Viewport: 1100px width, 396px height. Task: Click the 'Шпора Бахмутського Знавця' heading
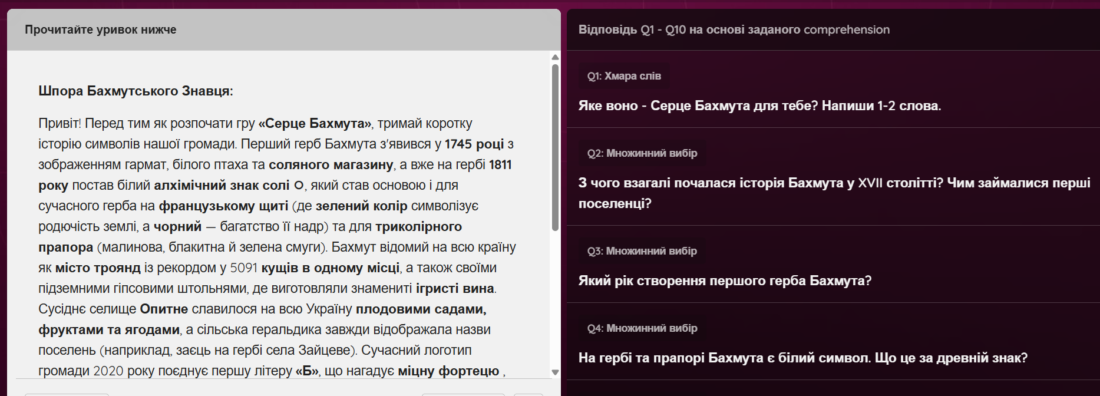136,91
